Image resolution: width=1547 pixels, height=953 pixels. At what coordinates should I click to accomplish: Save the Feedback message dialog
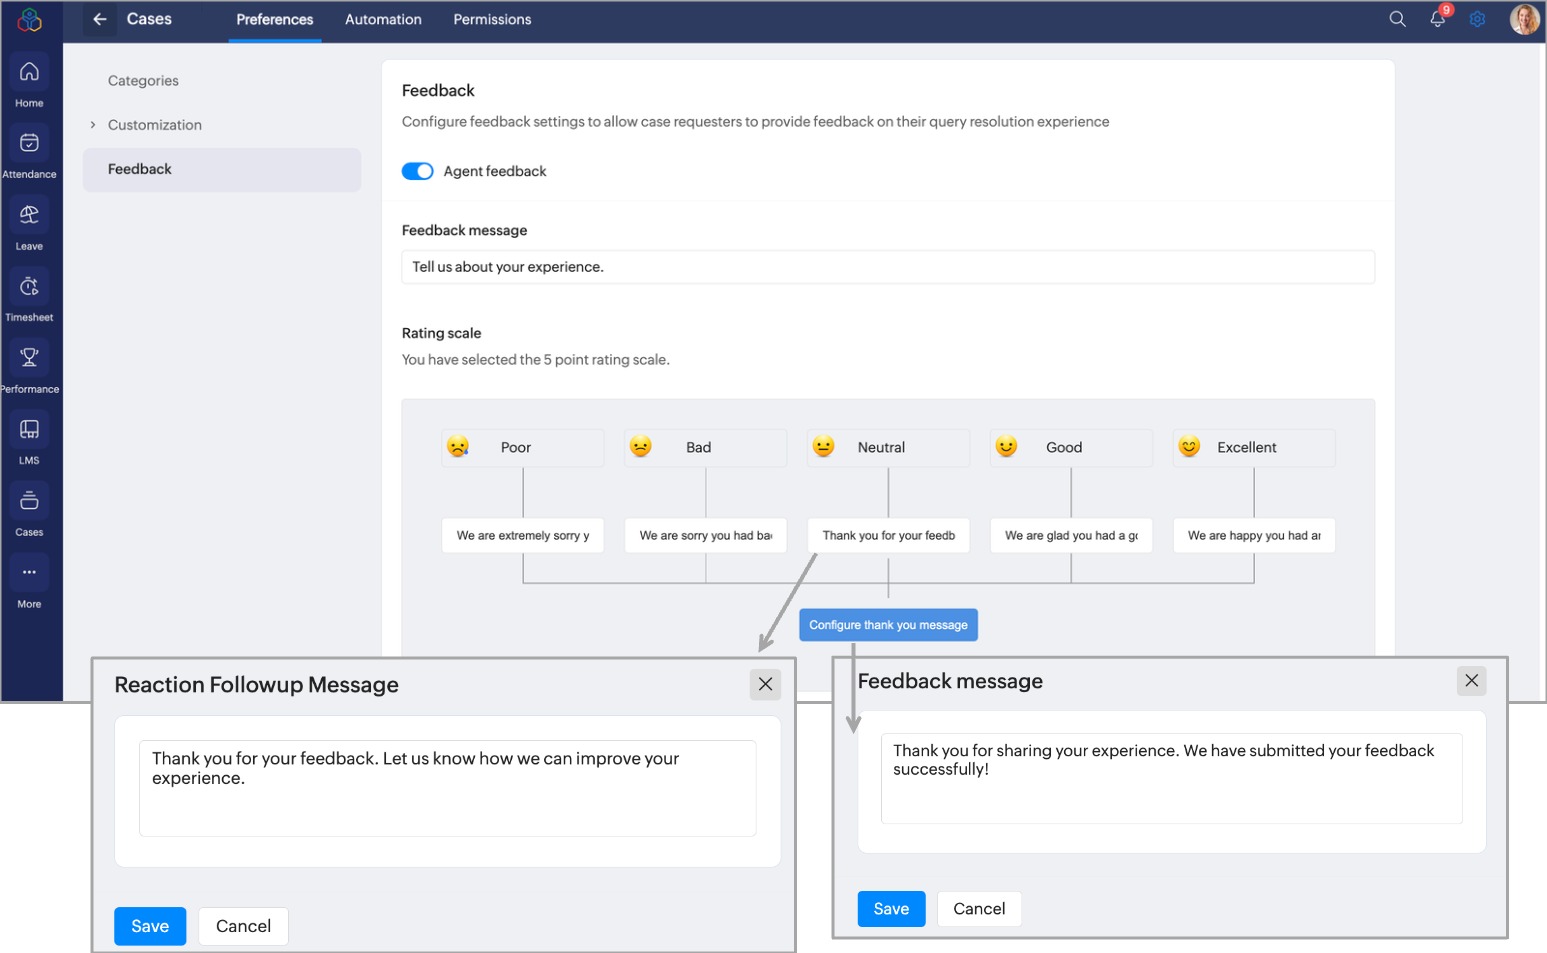891,909
